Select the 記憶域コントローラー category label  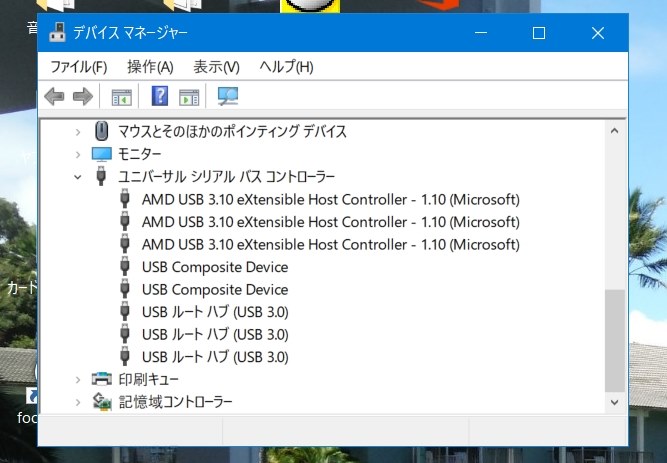point(175,402)
